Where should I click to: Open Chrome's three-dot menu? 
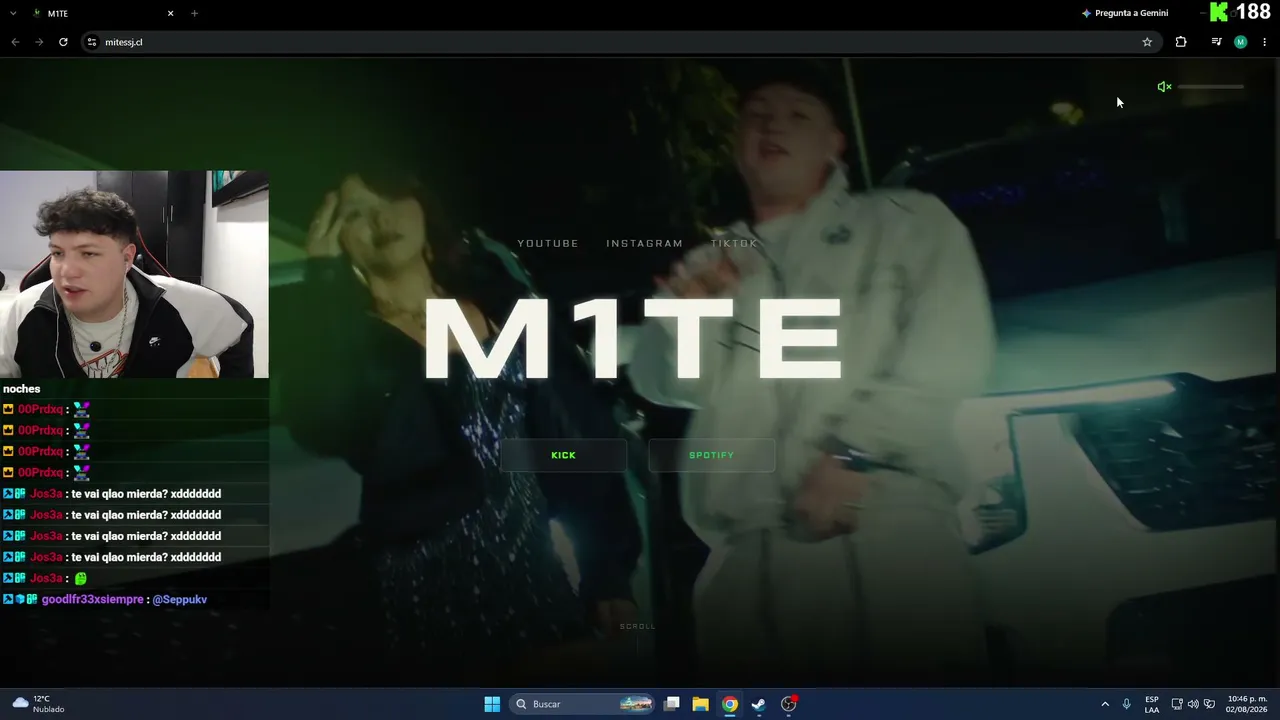tap(1264, 42)
